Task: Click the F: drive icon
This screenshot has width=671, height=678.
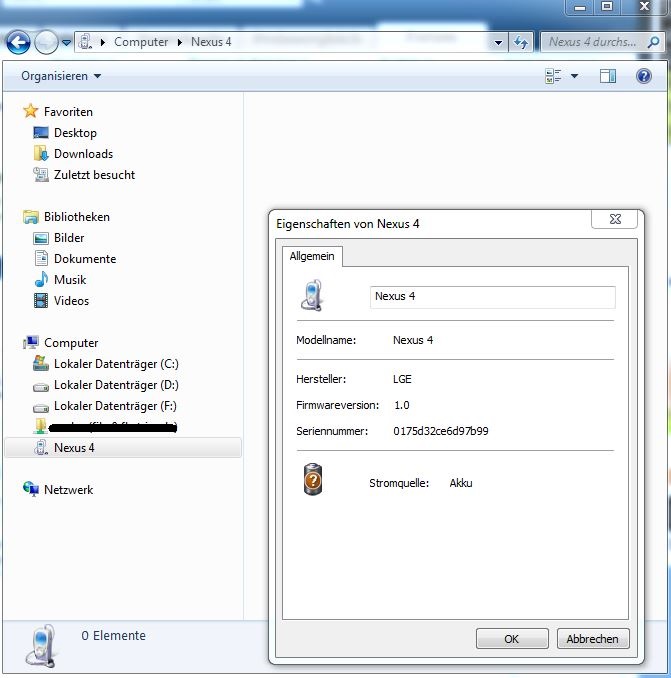Action: (41, 408)
